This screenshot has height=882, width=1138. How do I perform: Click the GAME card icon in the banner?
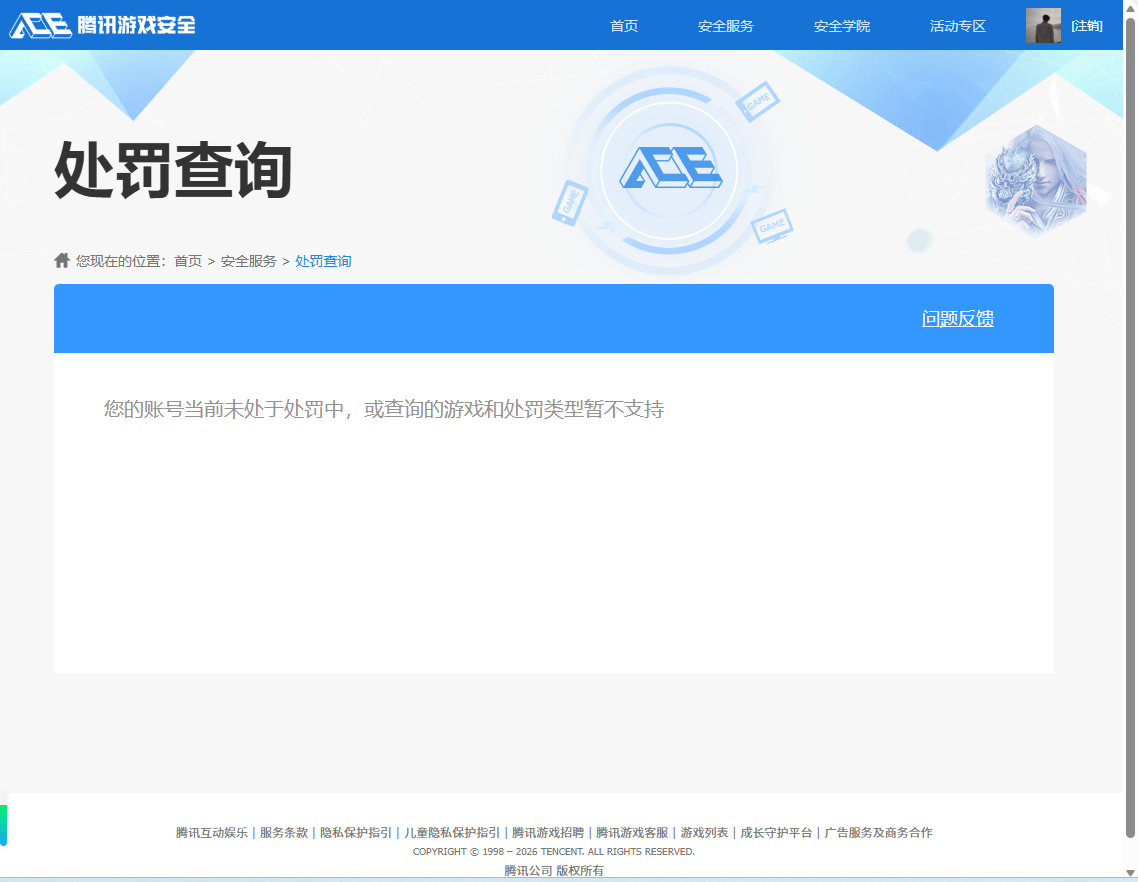click(759, 102)
